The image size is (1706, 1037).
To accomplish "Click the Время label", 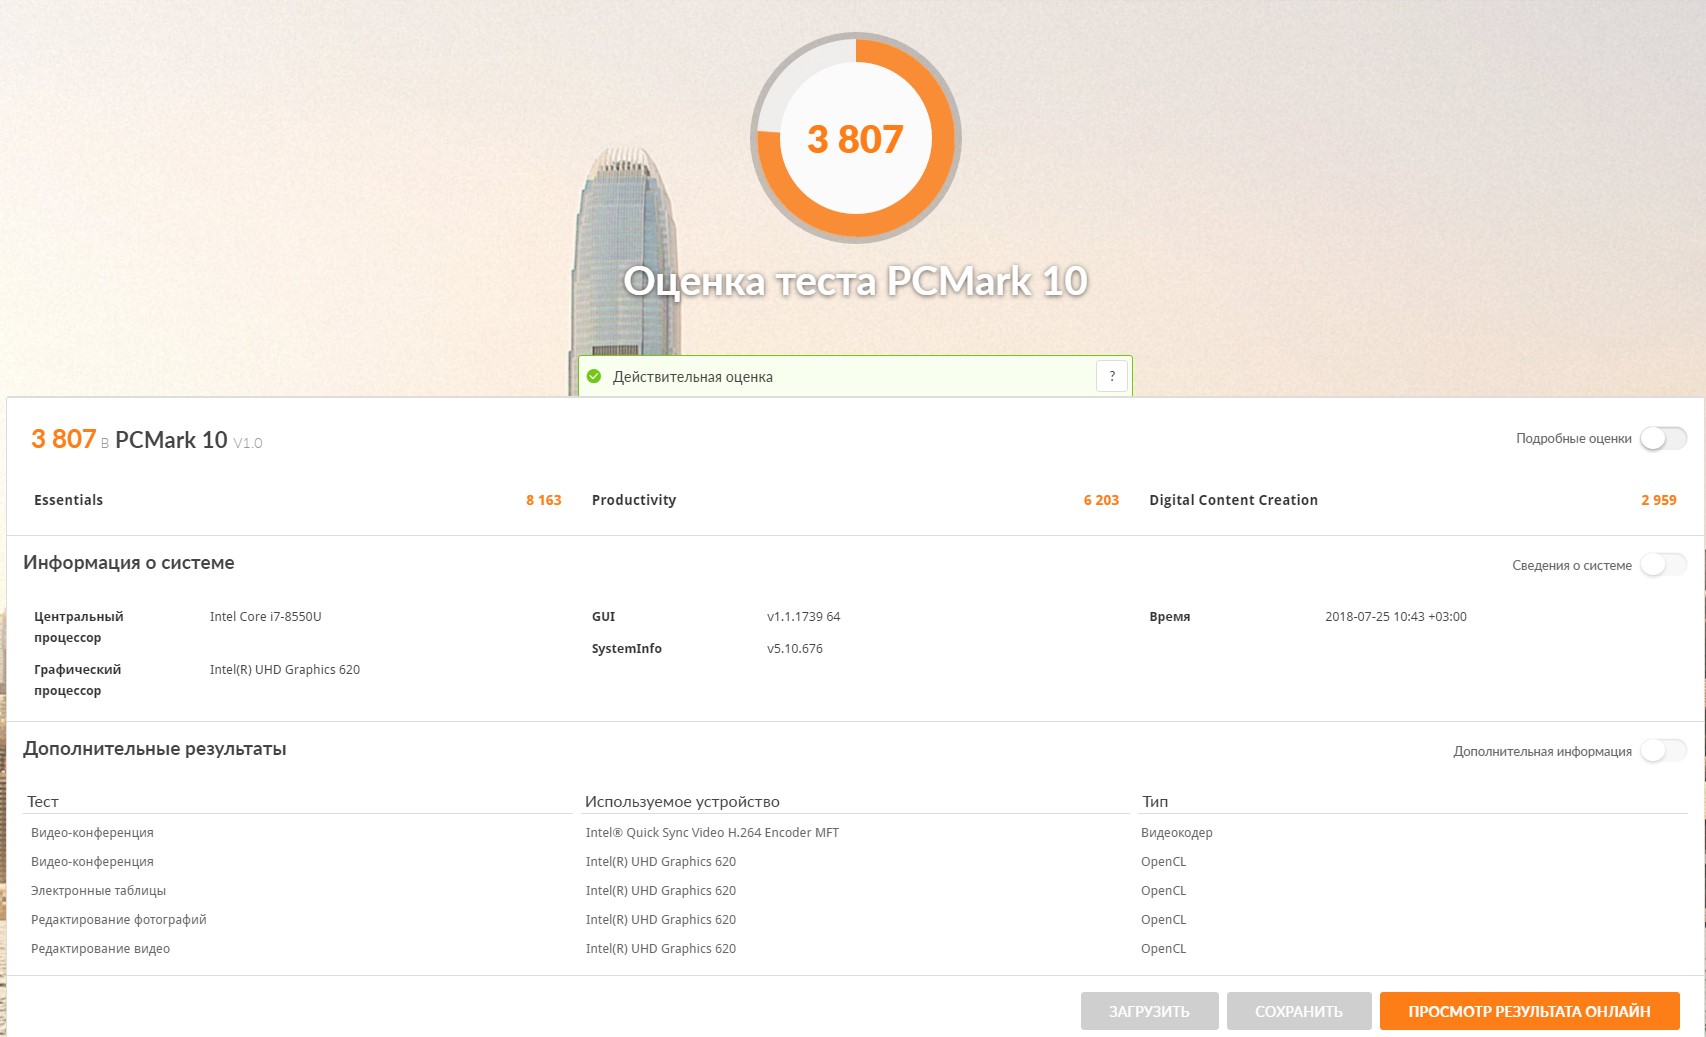I will coord(1169,617).
